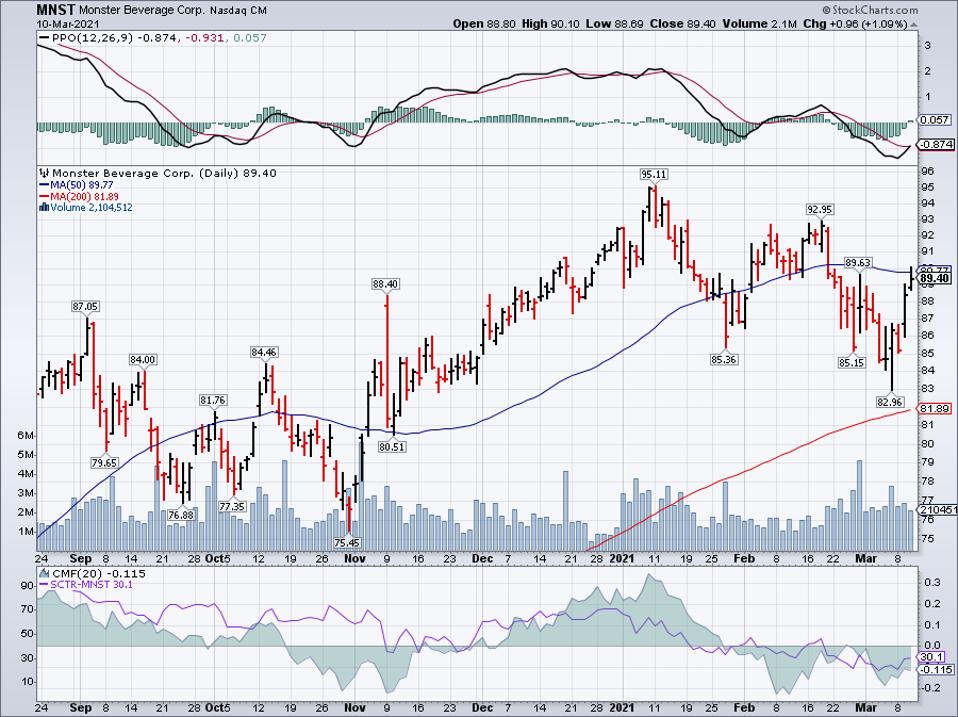Click the 87.05 price high annotation

click(x=86, y=307)
